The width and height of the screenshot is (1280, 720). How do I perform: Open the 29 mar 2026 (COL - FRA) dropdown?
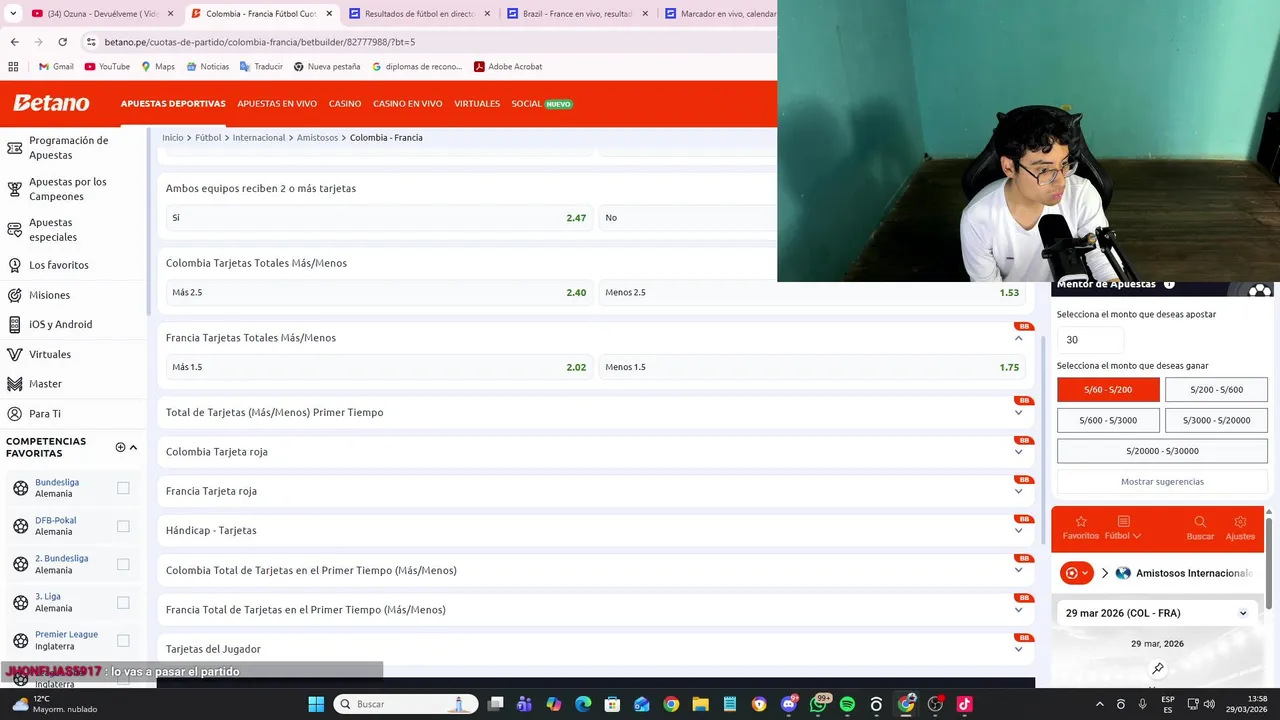click(x=1157, y=613)
